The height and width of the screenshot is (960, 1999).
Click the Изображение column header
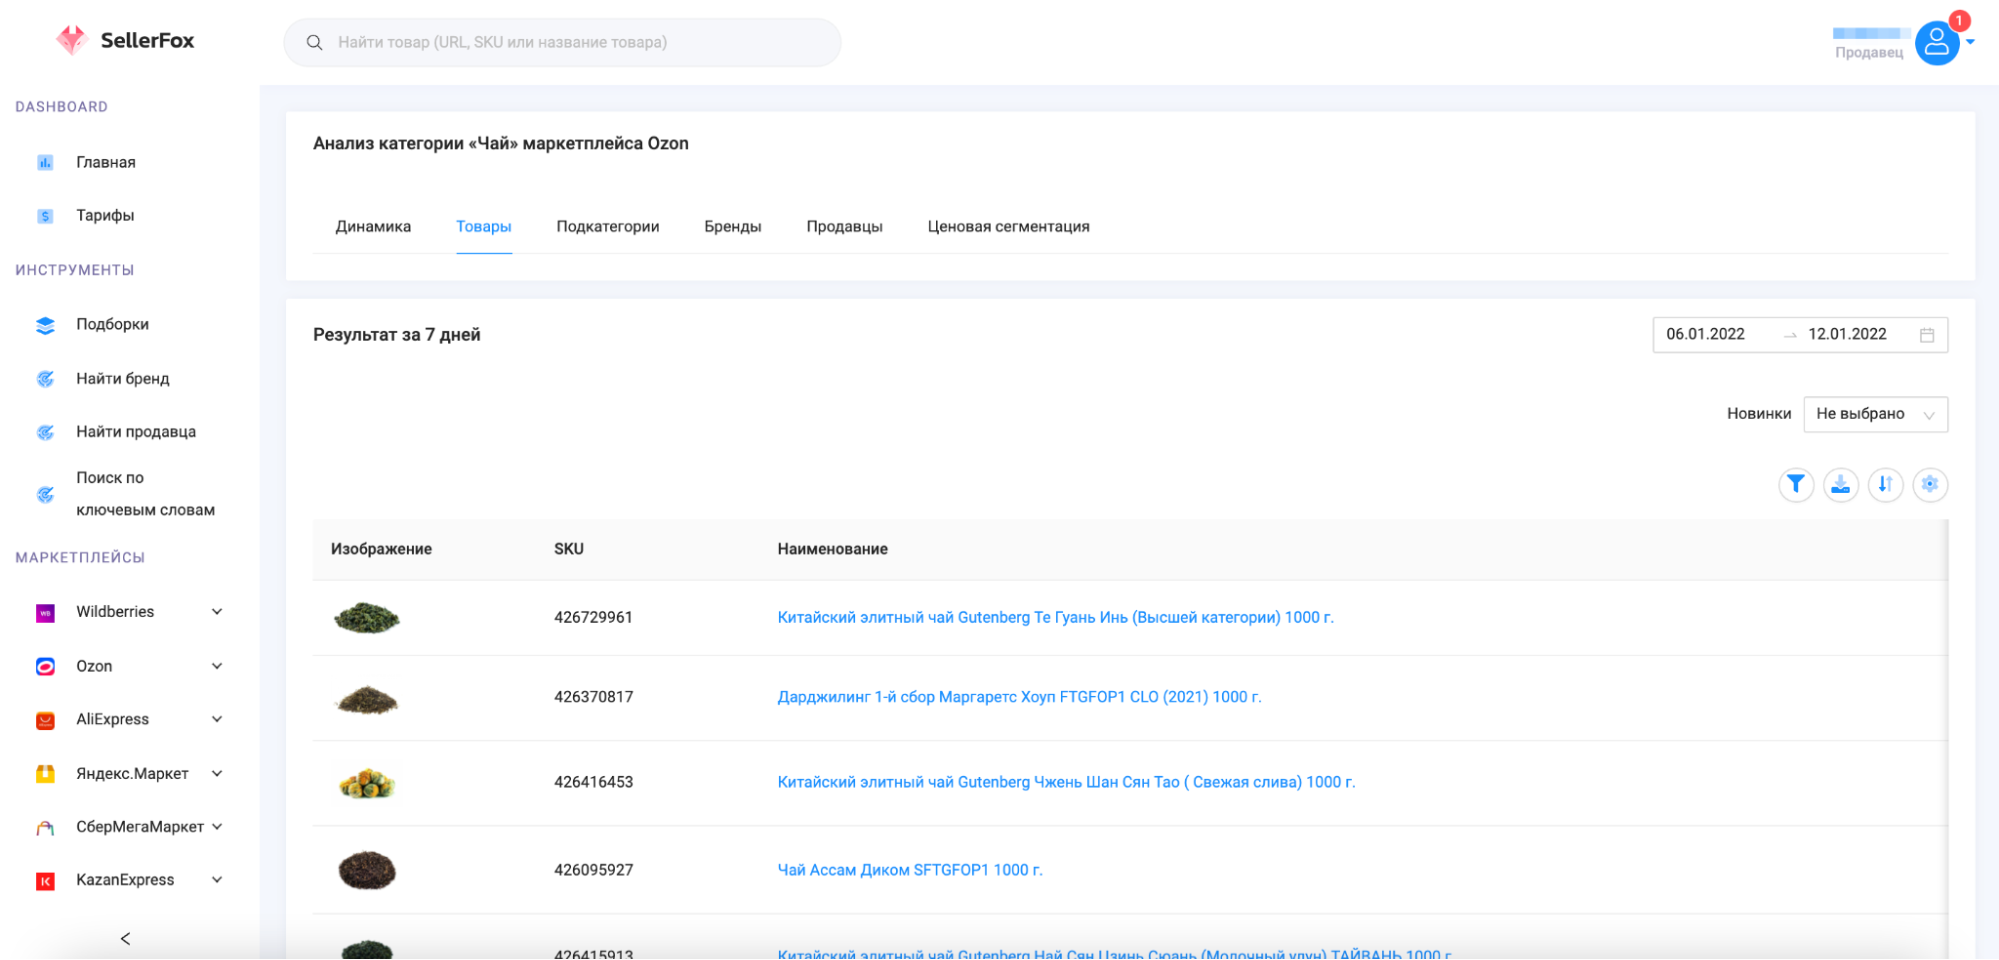click(382, 549)
